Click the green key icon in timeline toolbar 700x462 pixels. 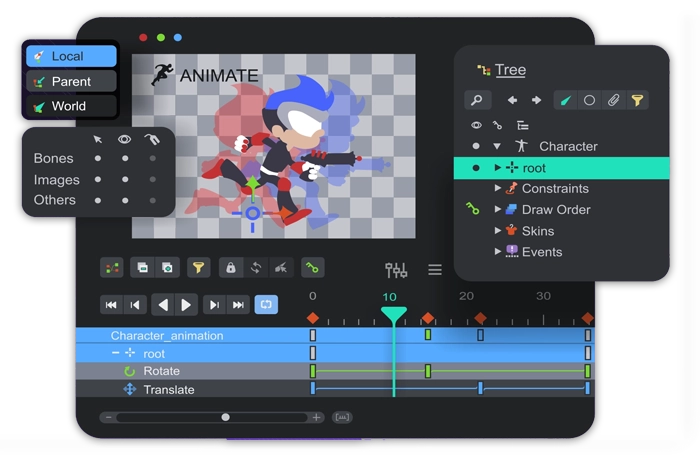pyautogui.click(x=313, y=268)
